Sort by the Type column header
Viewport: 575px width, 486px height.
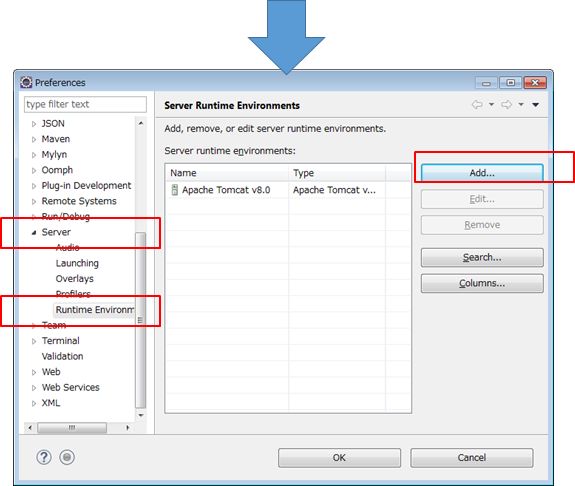click(x=337, y=173)
